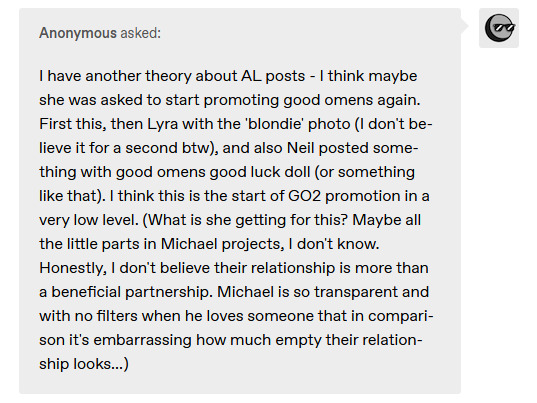The width and height of the screenshot is (537, 403).
Task: Click the anonymous sunglasses avatar icon
Action: coord(499,28)
